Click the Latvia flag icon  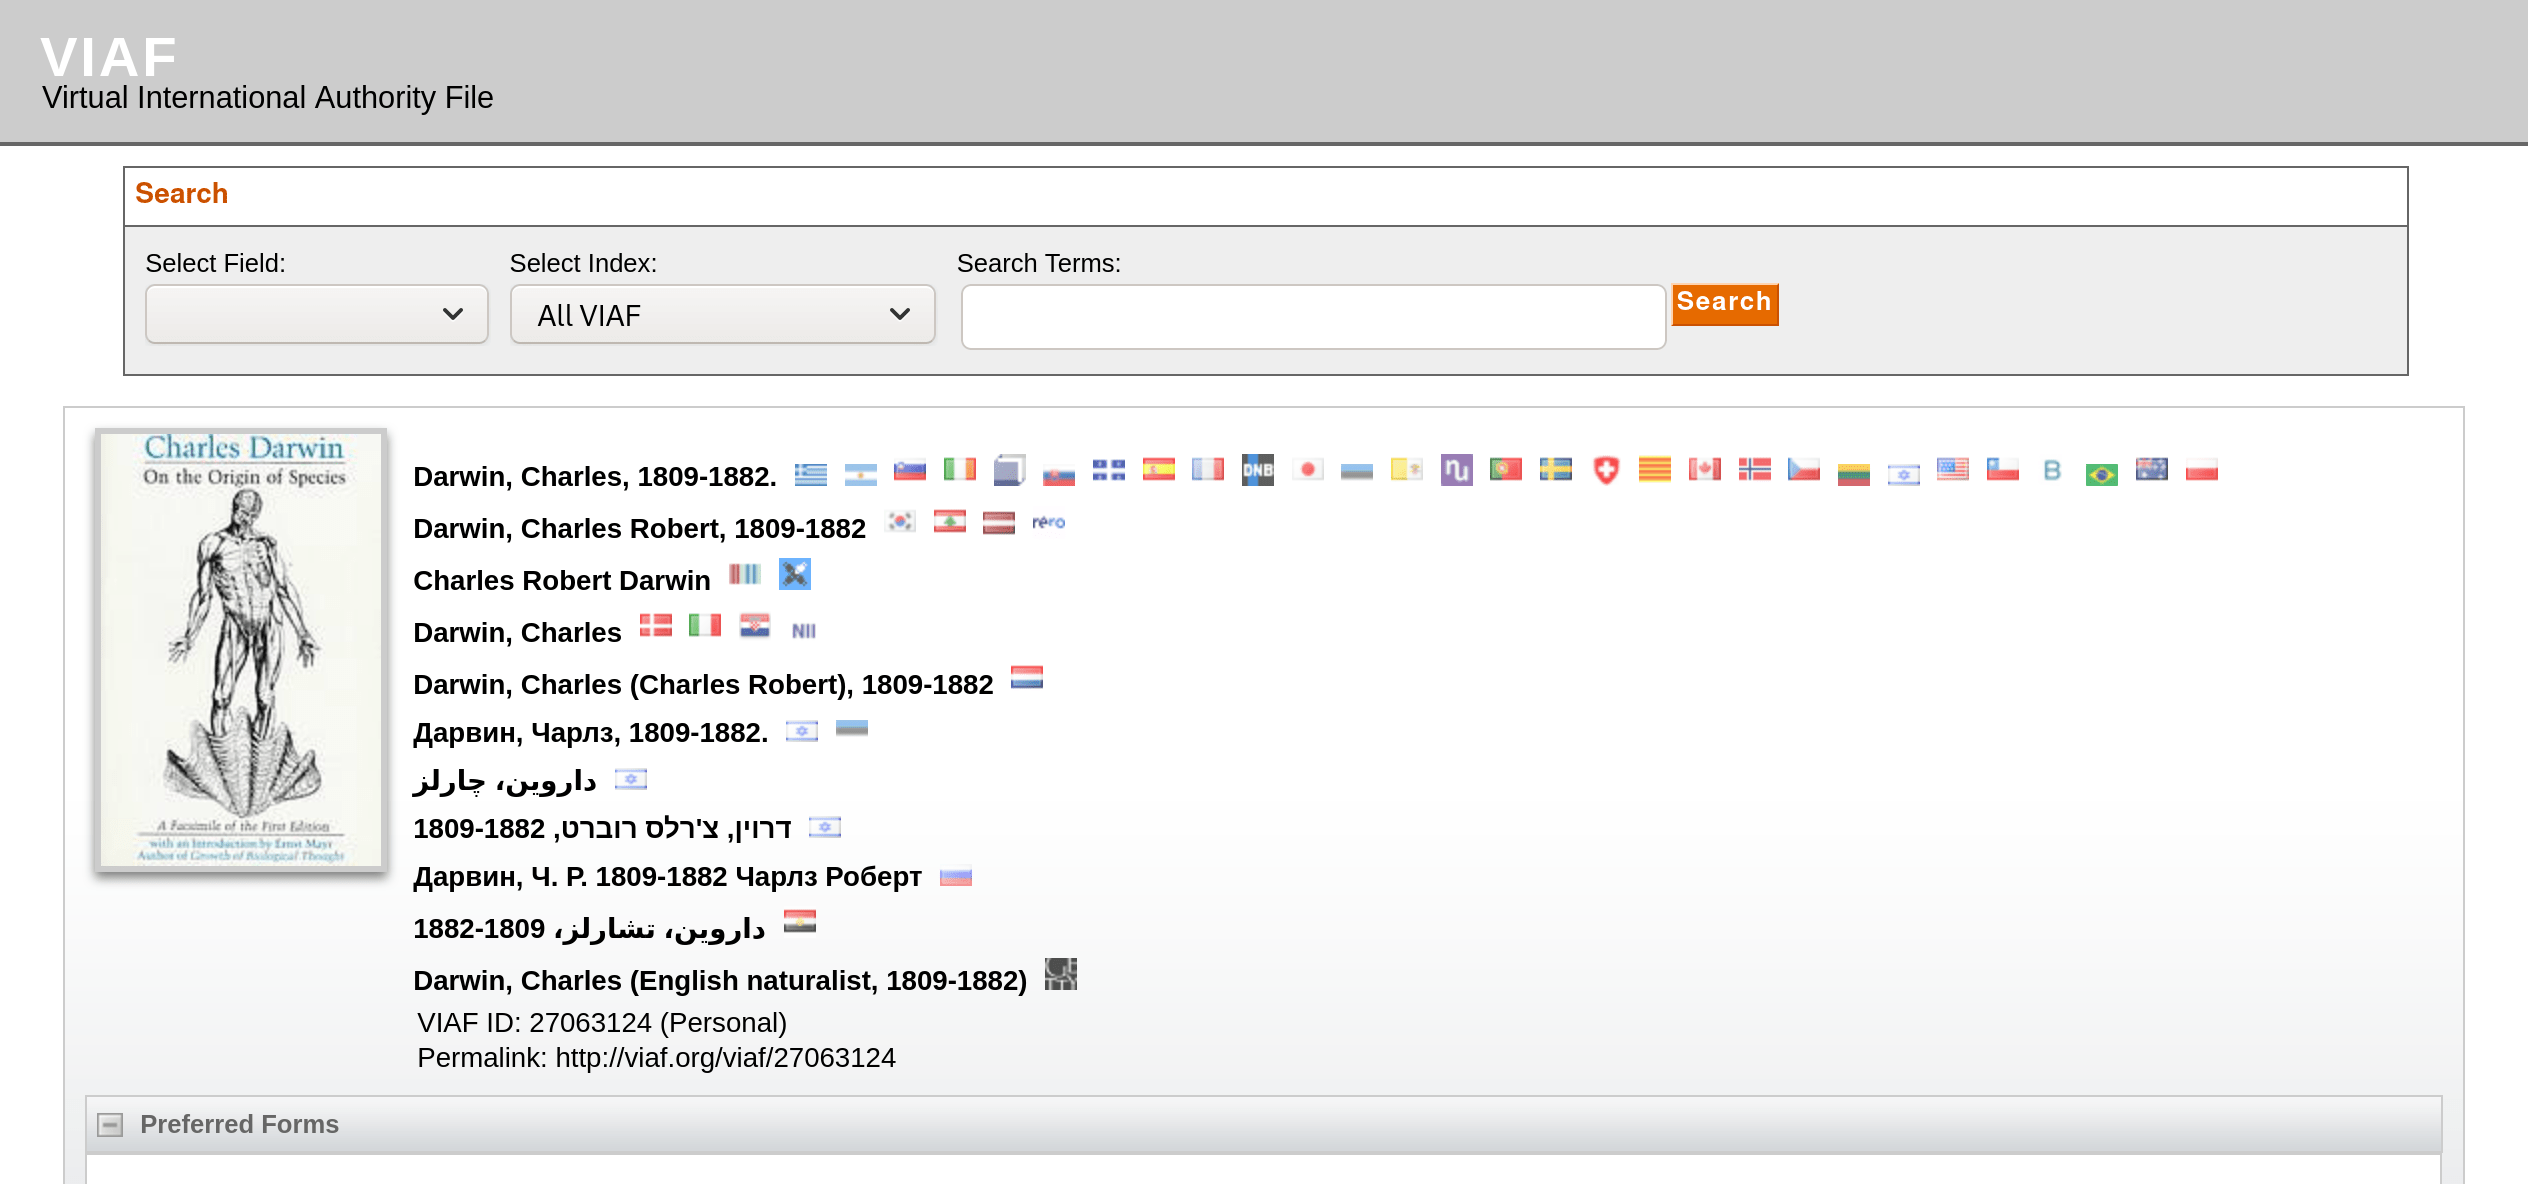[x=998, y=522]
